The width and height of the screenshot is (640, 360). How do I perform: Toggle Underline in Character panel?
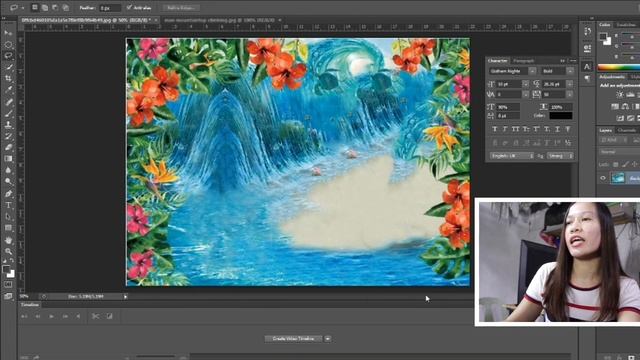(x=557, y=129)
